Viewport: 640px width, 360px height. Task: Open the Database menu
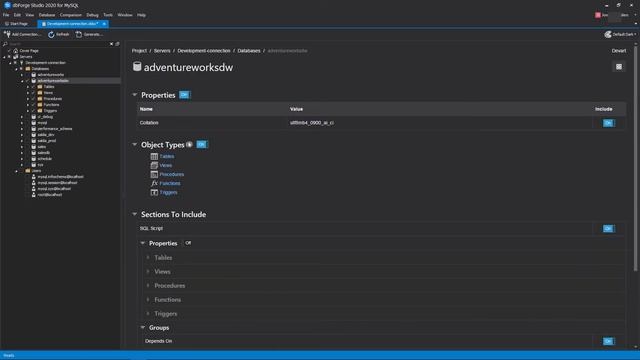pyautogui.click(x=47, y=15)
